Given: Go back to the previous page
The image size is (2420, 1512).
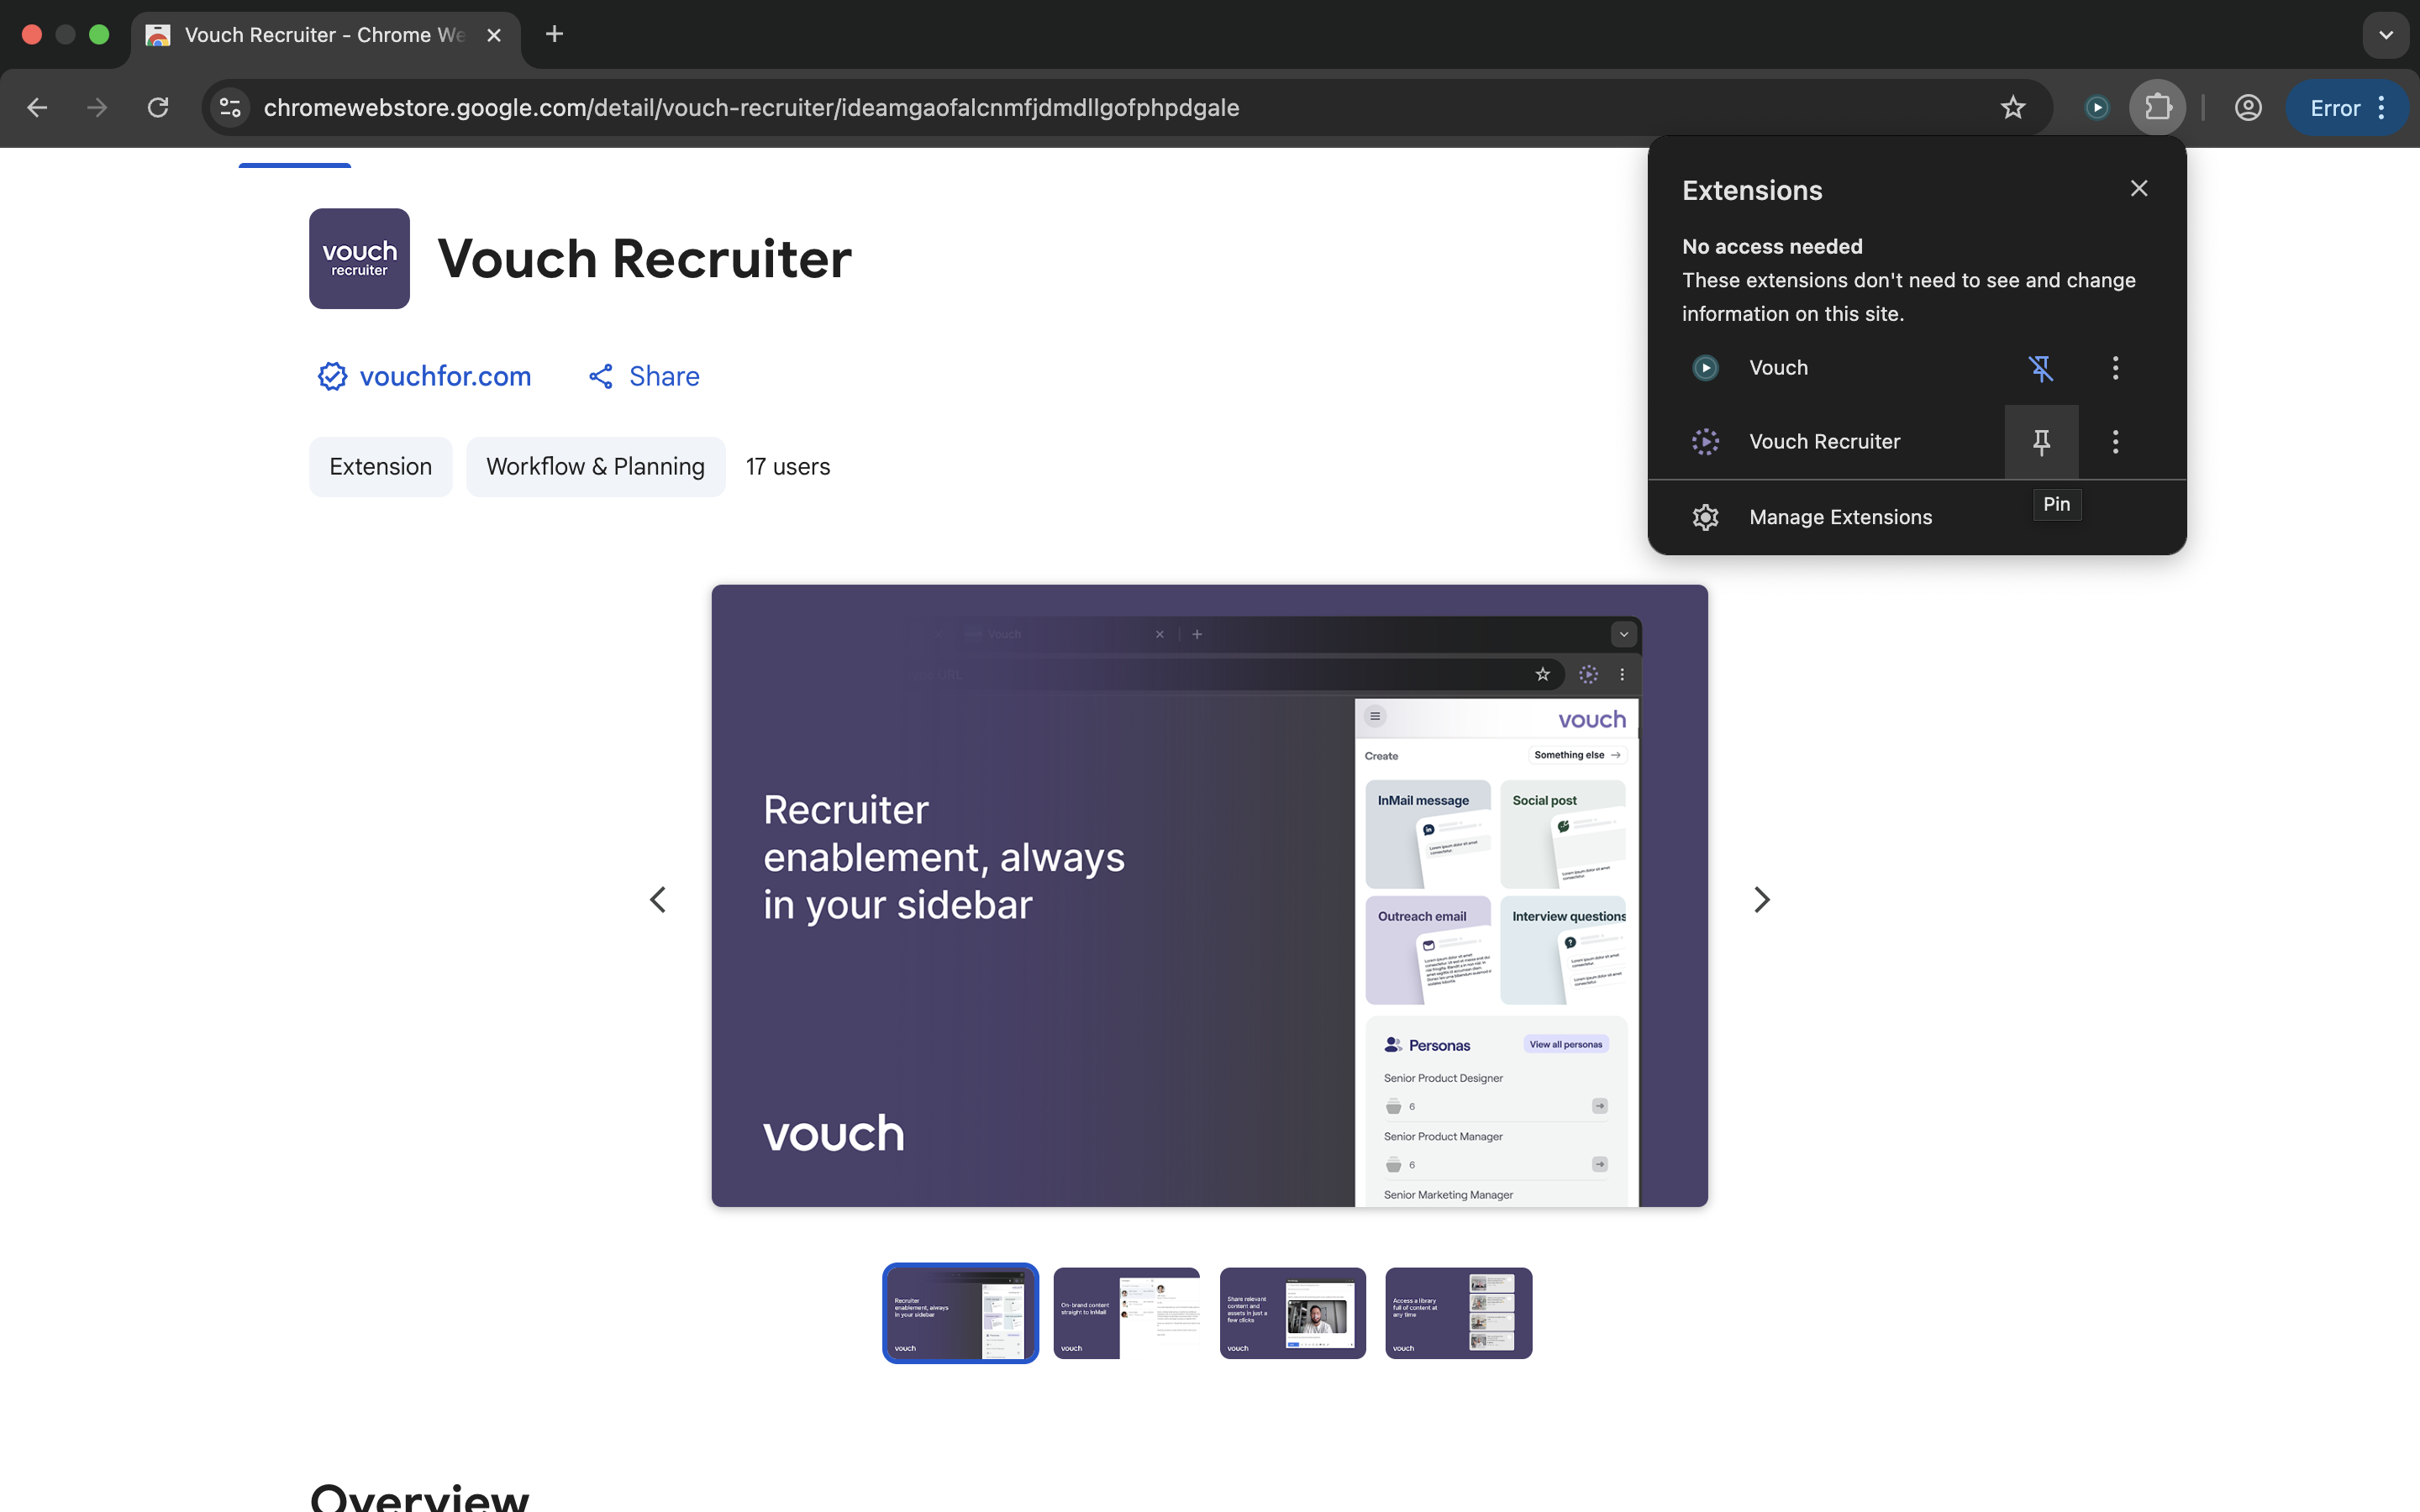Looking at the screenshot, I should point(37,108).
